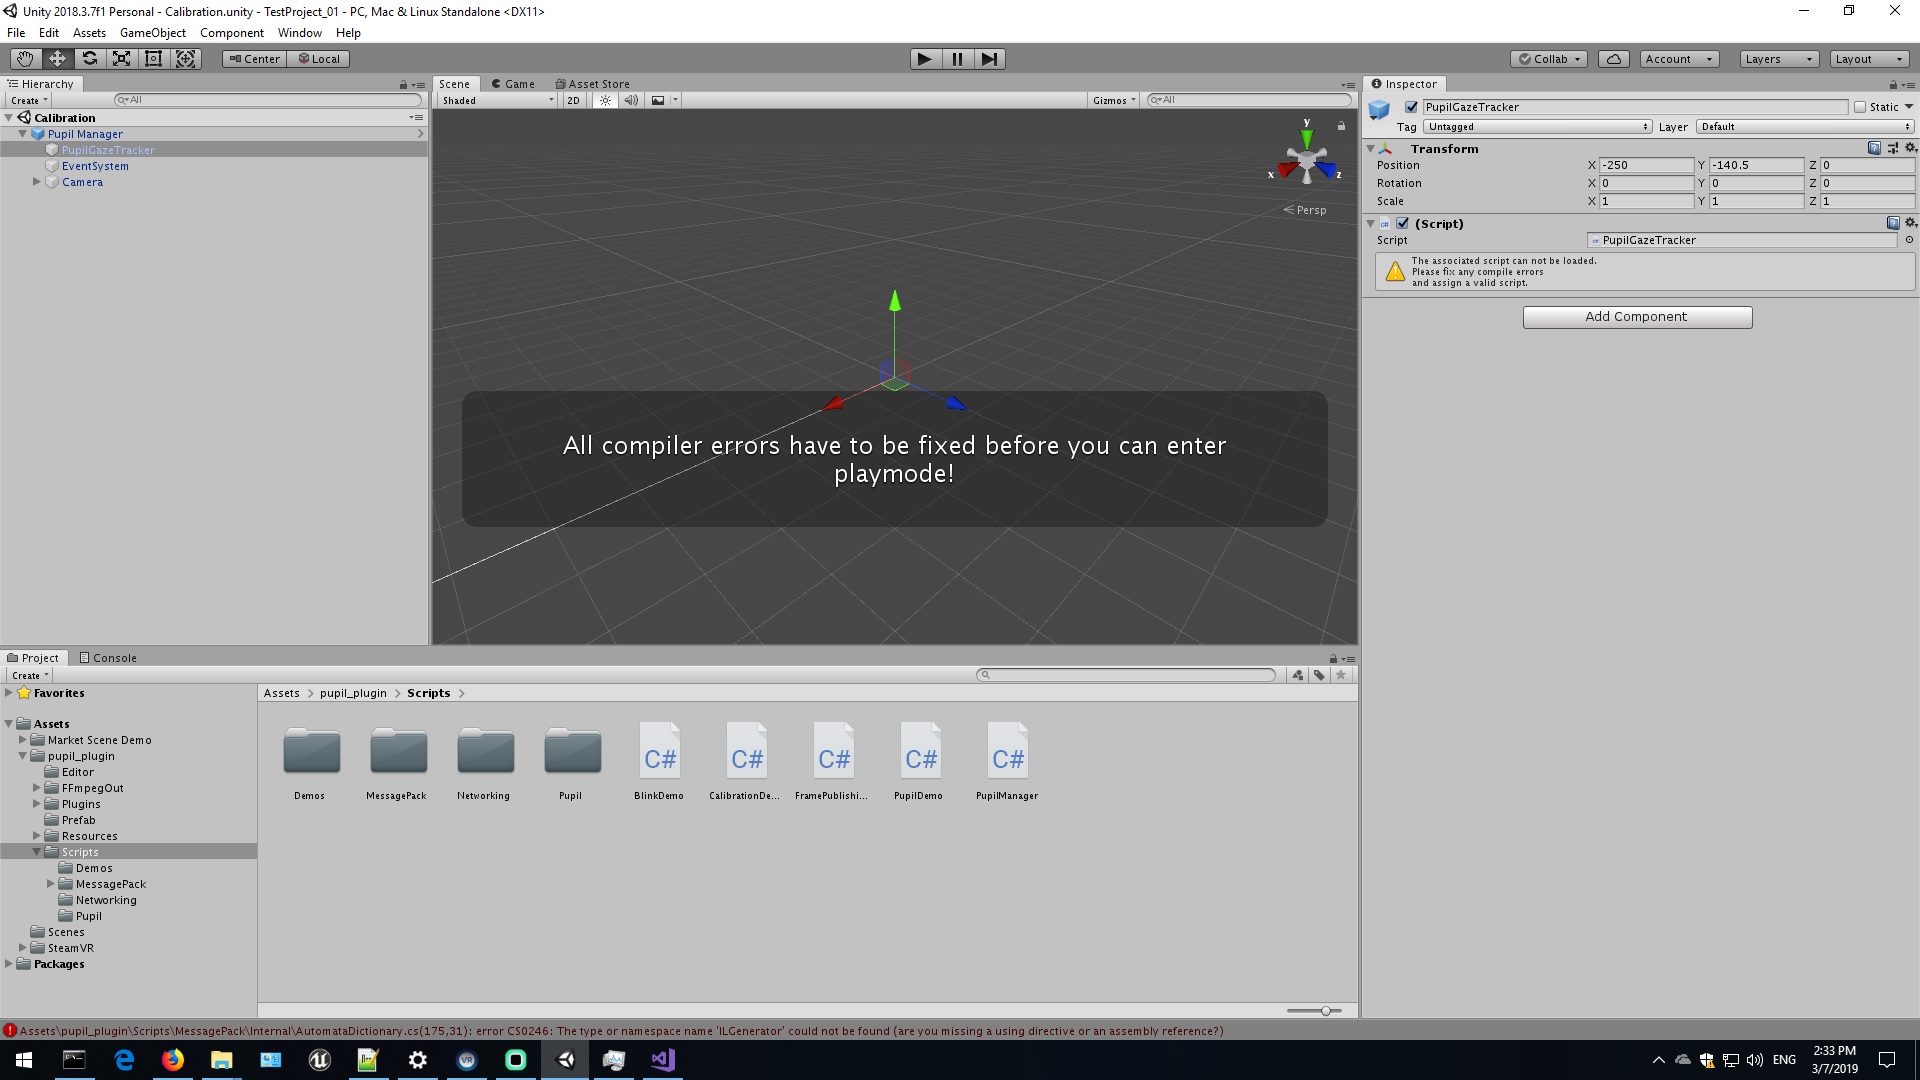Open the Script object picker circle
The image size is (1920, 1080).
point(1909,240)
